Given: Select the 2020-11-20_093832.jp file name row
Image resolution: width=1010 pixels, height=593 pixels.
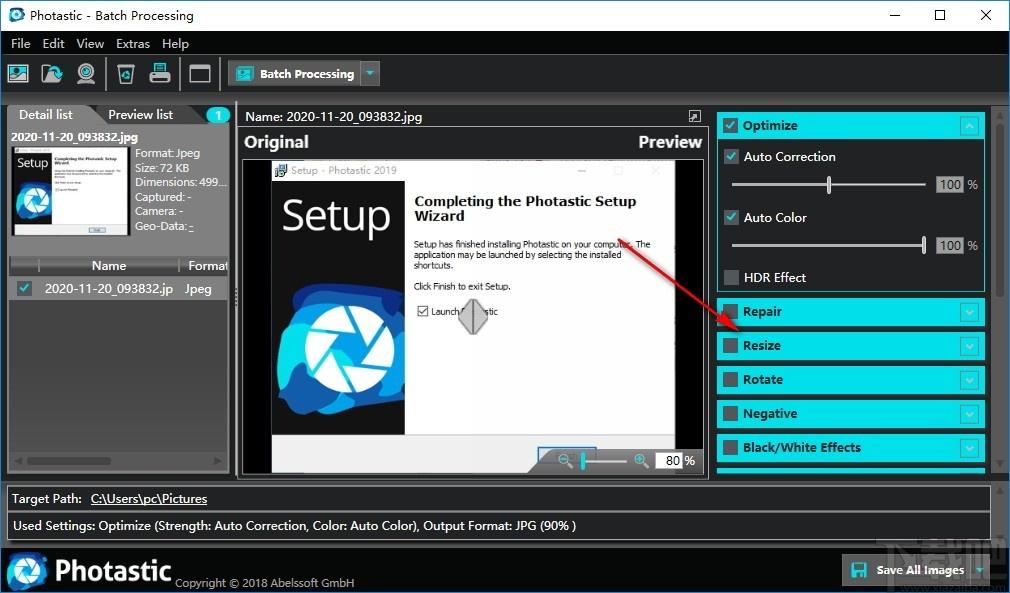Looking at the screenshot, I should [x=109, y=288].
